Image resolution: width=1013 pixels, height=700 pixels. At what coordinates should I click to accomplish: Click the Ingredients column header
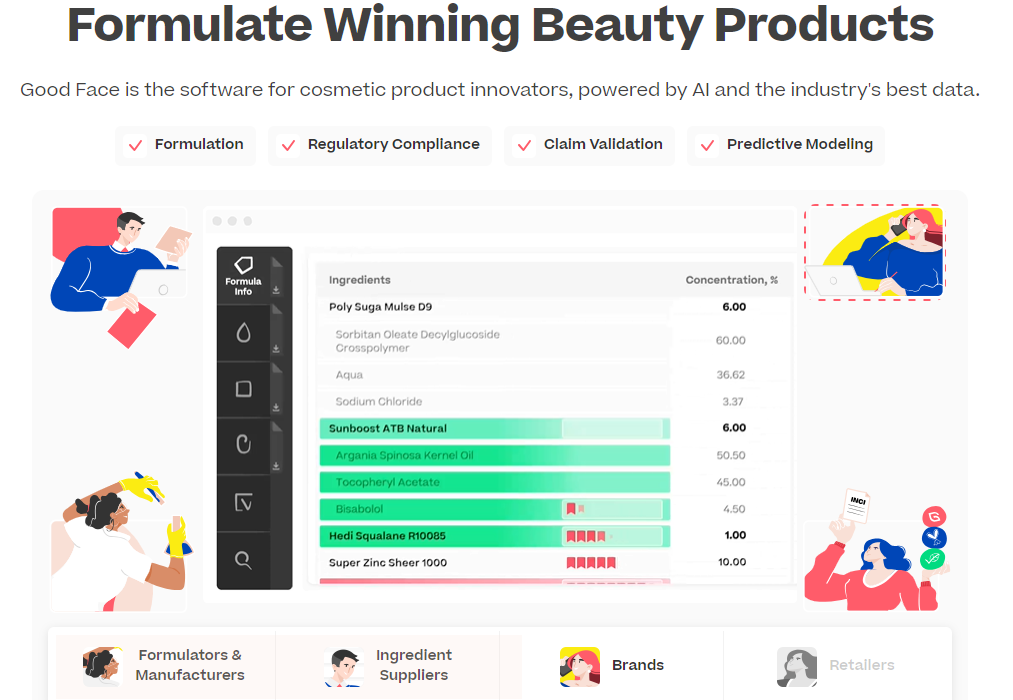(x=360, y=280)
